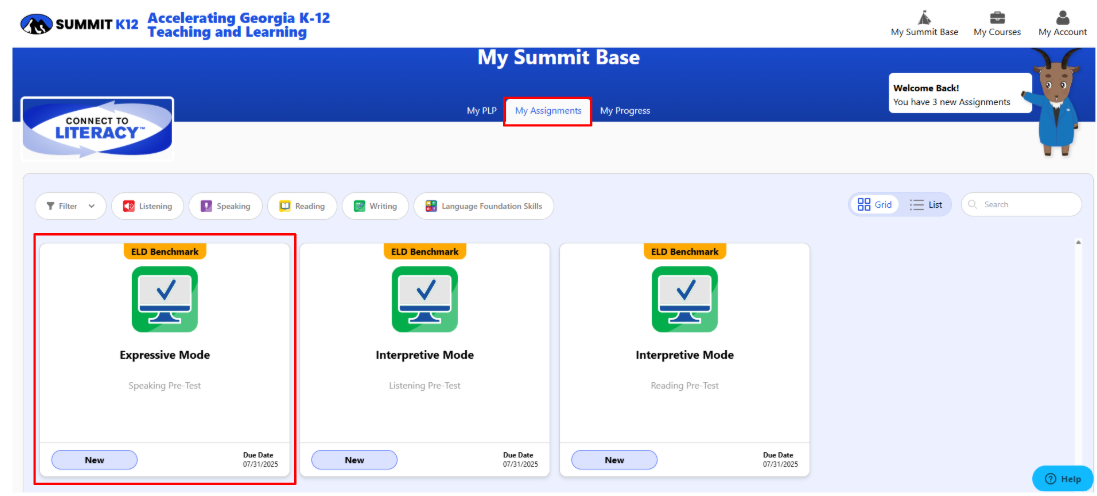The image size is (1097, 496).
Task: Switch to Grid view
Action: (x=875, y=205)
